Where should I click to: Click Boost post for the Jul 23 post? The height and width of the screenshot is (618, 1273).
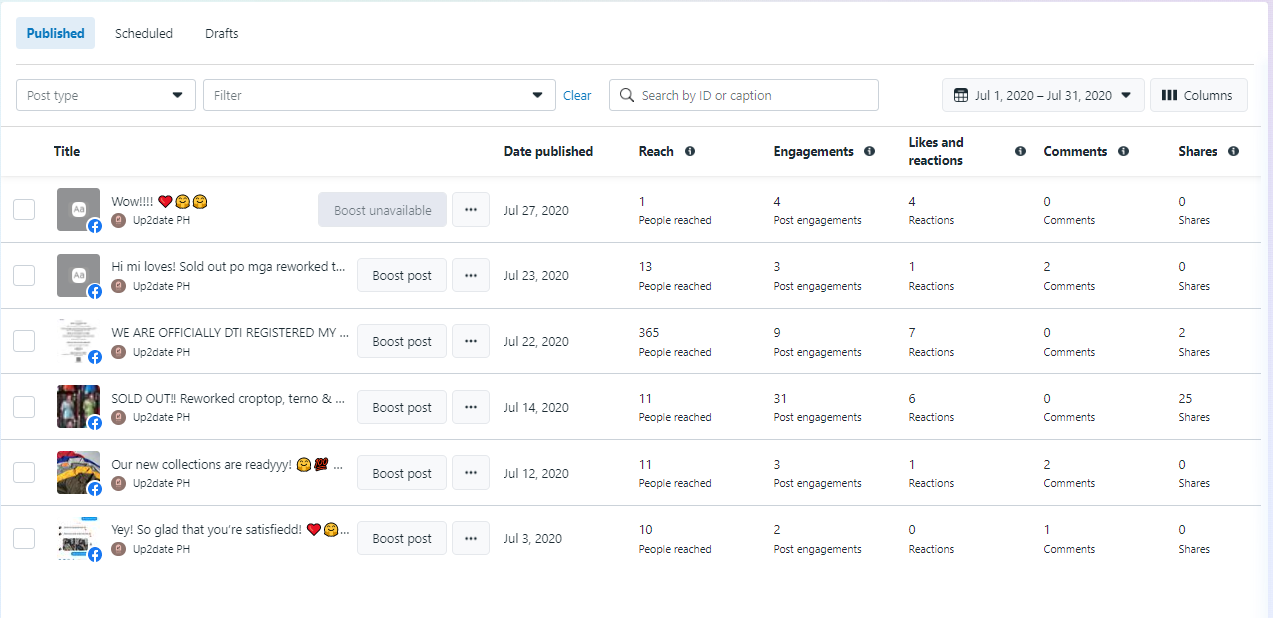coord(402,276)
